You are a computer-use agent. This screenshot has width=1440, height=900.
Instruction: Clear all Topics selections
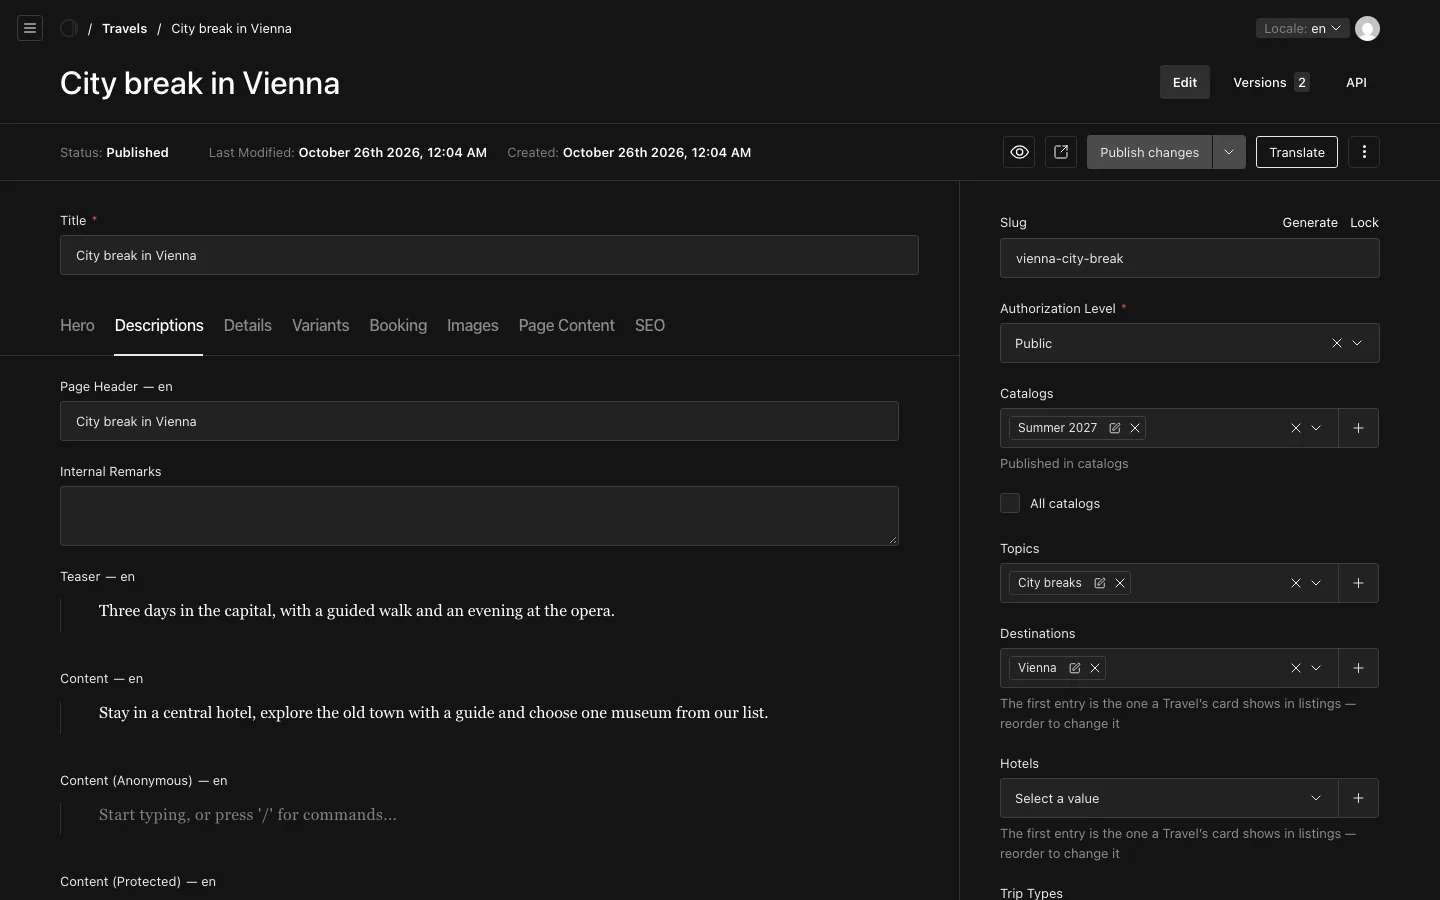tap(1296, 583)
